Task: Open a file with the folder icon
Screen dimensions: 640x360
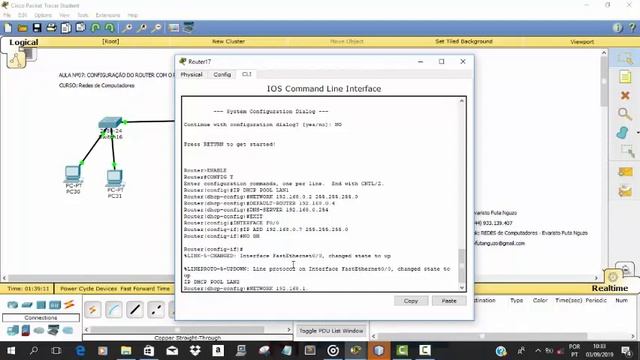Action: tap(22, 28)
